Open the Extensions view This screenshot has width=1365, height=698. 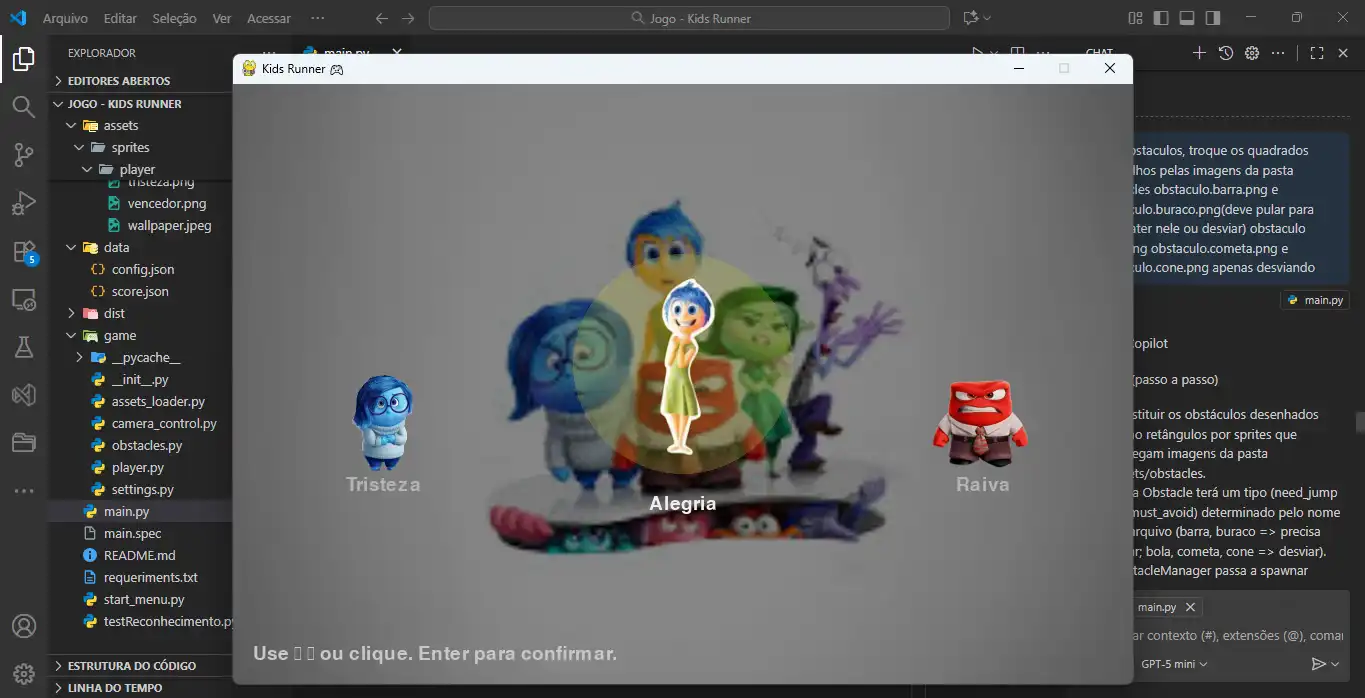point(23,252)
